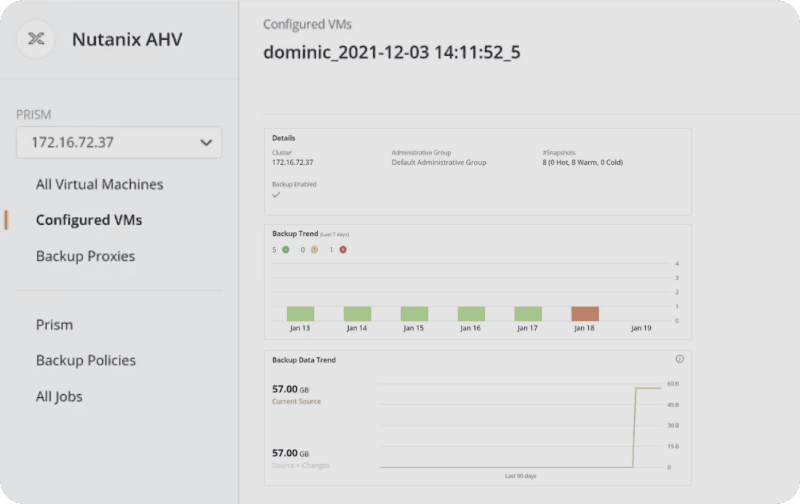
Task: Open the Prism sidebar item
Action: (x=54, y=325)
